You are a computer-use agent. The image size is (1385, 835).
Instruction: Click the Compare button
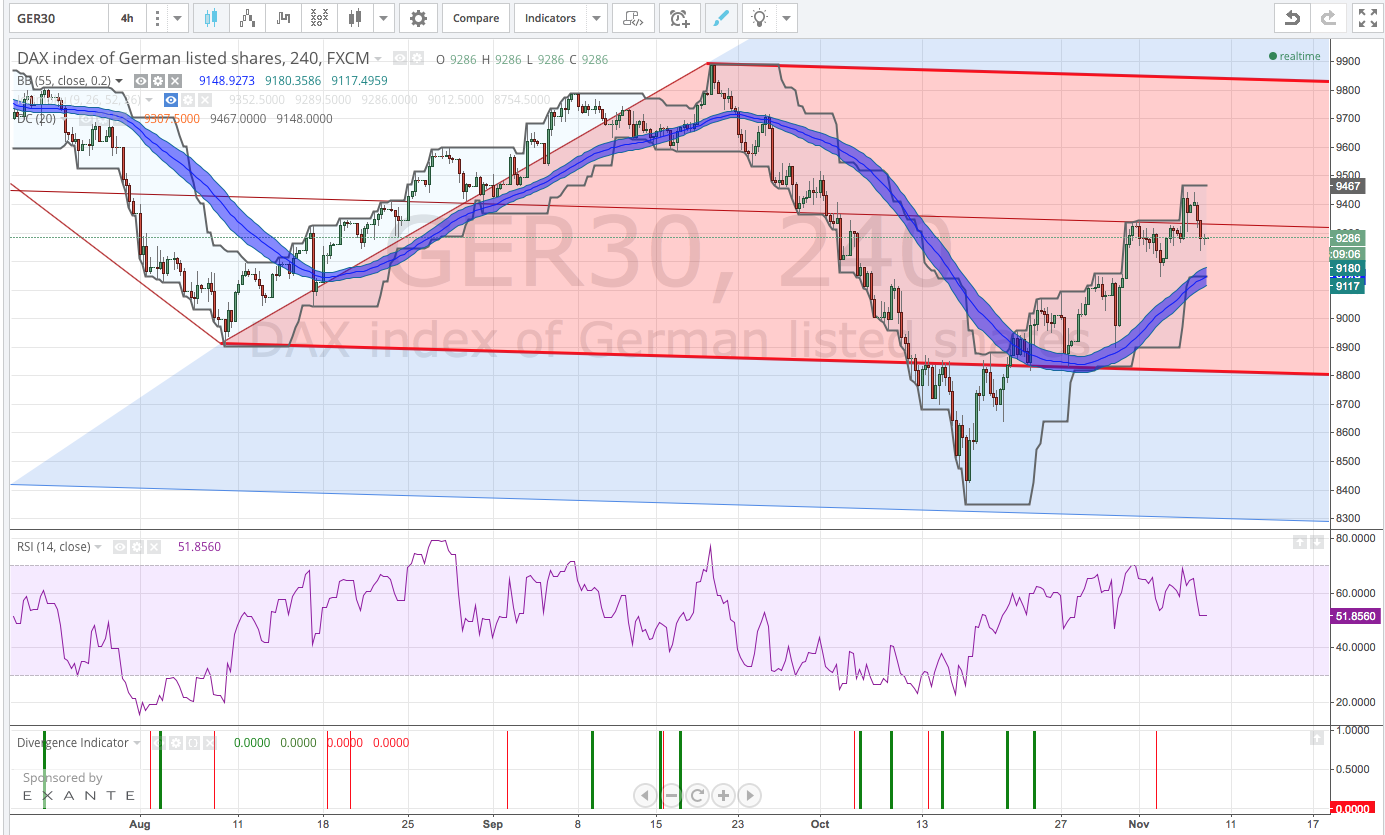(x=476, y=18)
